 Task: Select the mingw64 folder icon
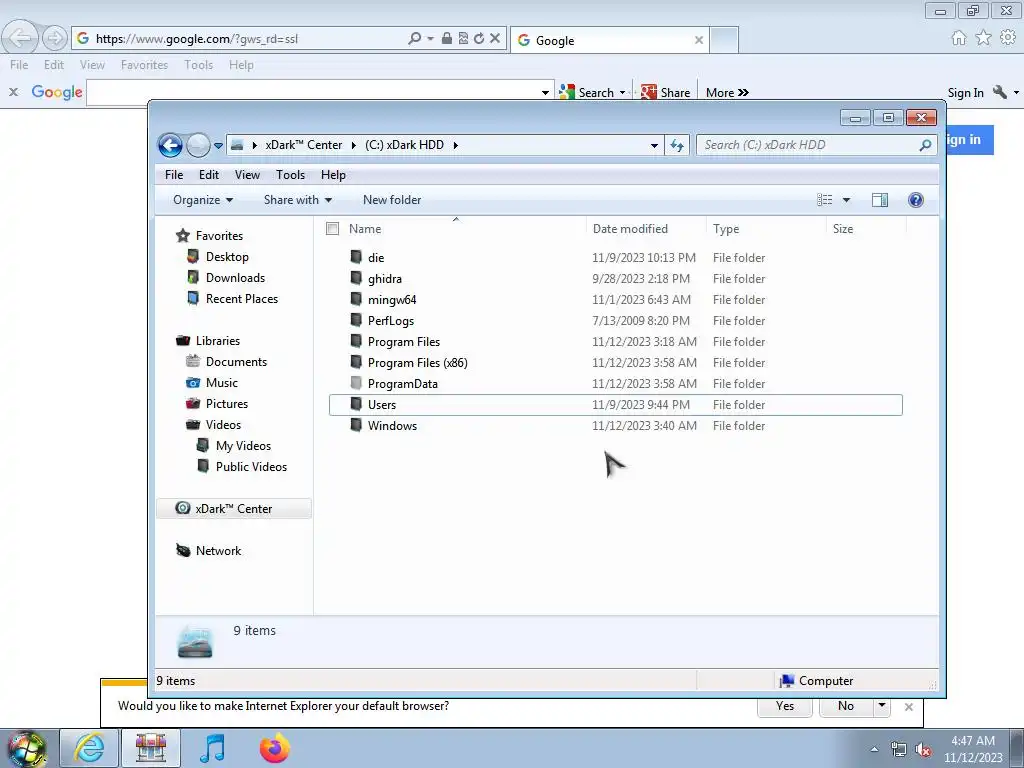(356, 299)
